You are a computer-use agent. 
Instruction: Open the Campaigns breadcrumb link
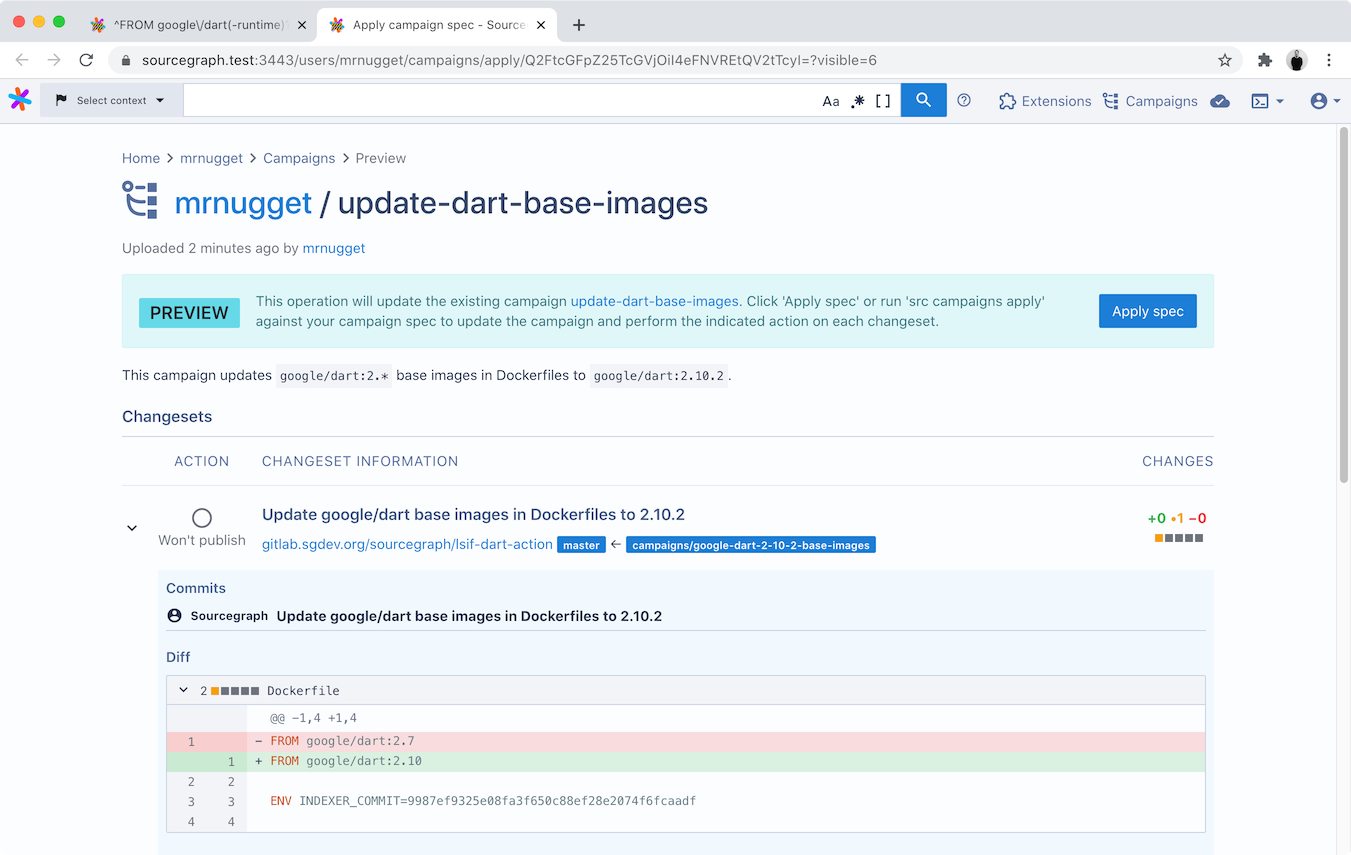tap(299, 158)
